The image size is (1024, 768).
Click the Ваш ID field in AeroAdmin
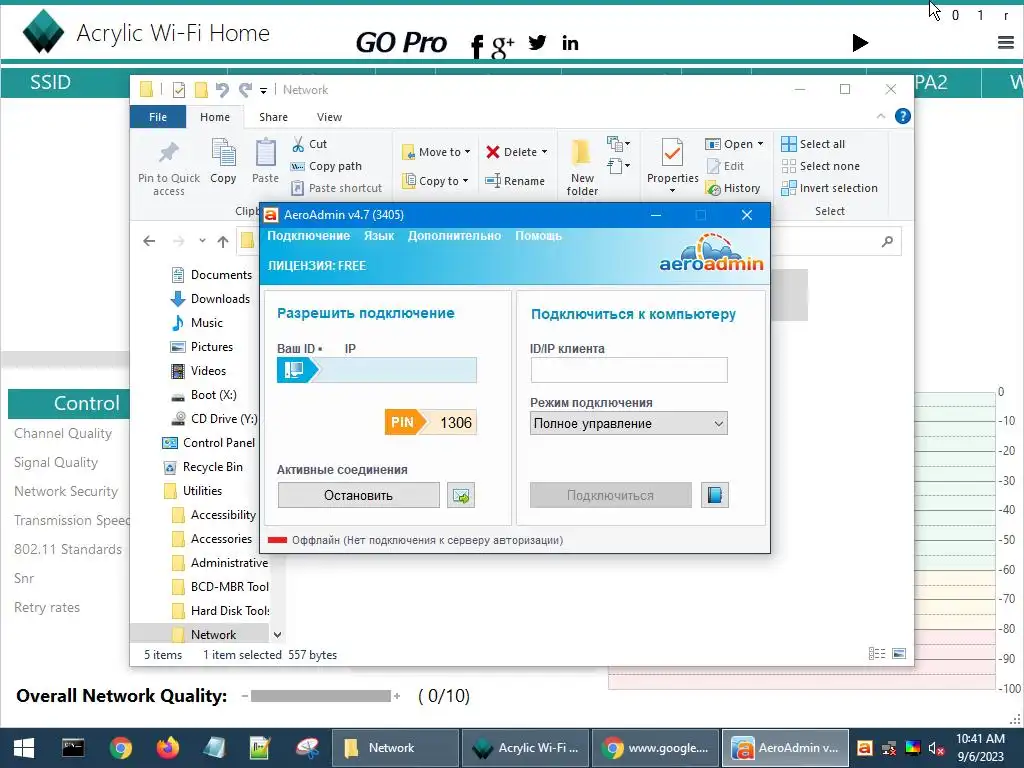[x=377, y=370]
